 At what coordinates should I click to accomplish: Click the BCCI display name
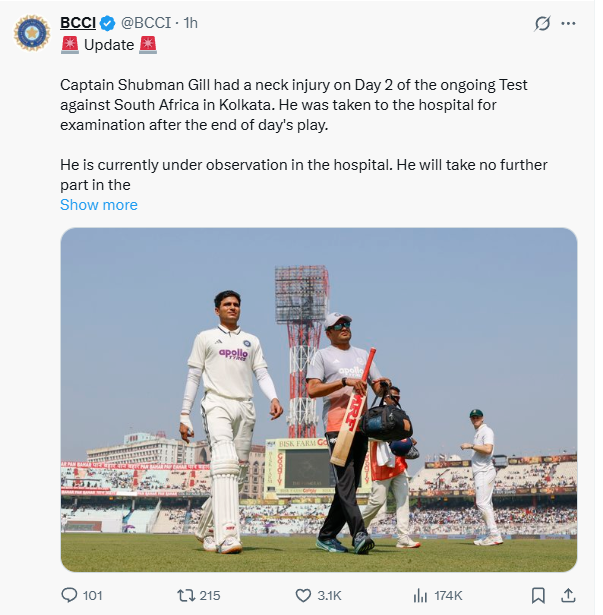pos(77,23)
